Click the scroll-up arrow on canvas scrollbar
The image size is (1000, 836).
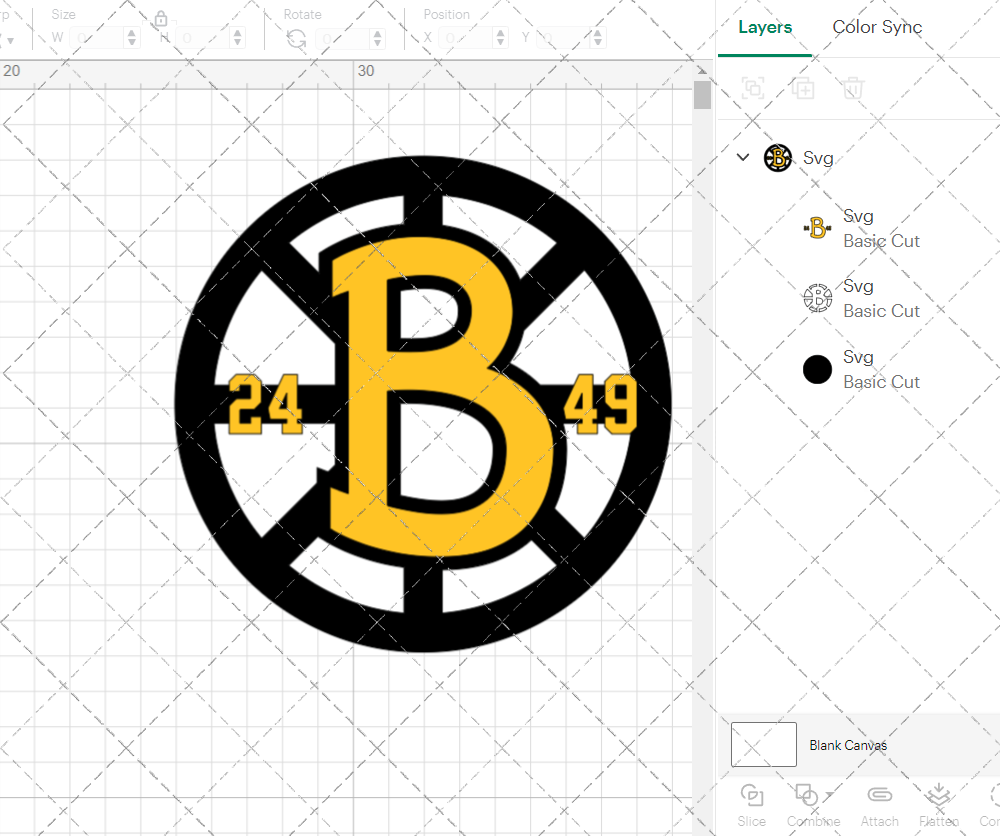702,70
